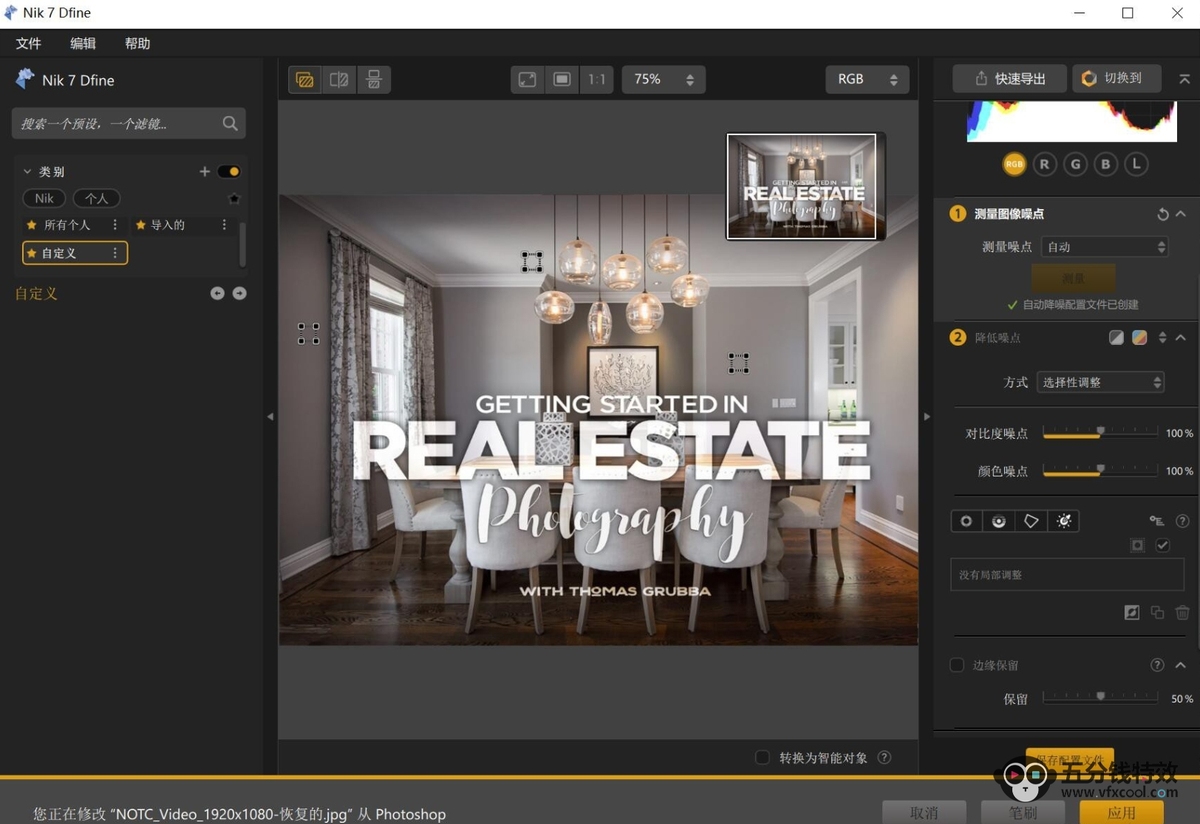Delete the selected local adjustment

tap(1183, 613)
